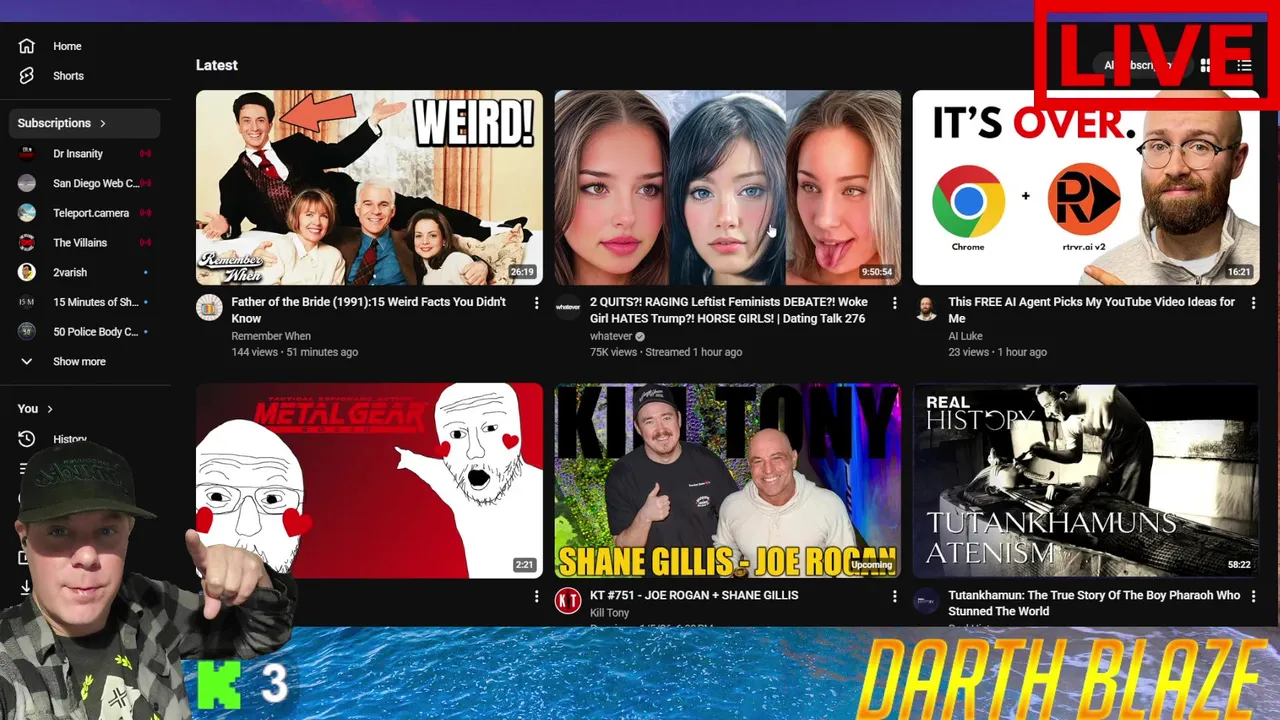
Task: Open Teleport.camera avatar in sidebar
Action: [x=27, y=213]
